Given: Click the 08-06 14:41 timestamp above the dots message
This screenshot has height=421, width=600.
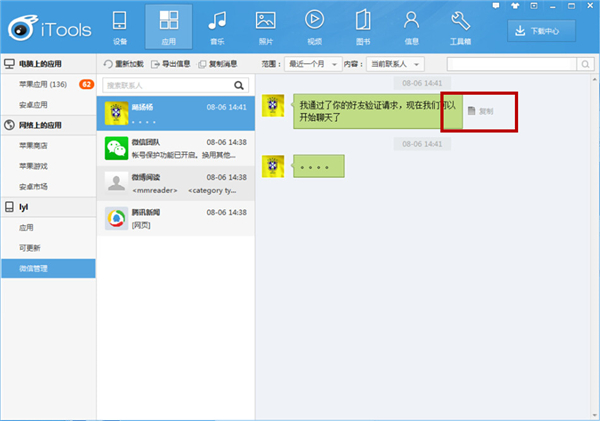Looking at the screenshot, I should click(x=422, y=144).
